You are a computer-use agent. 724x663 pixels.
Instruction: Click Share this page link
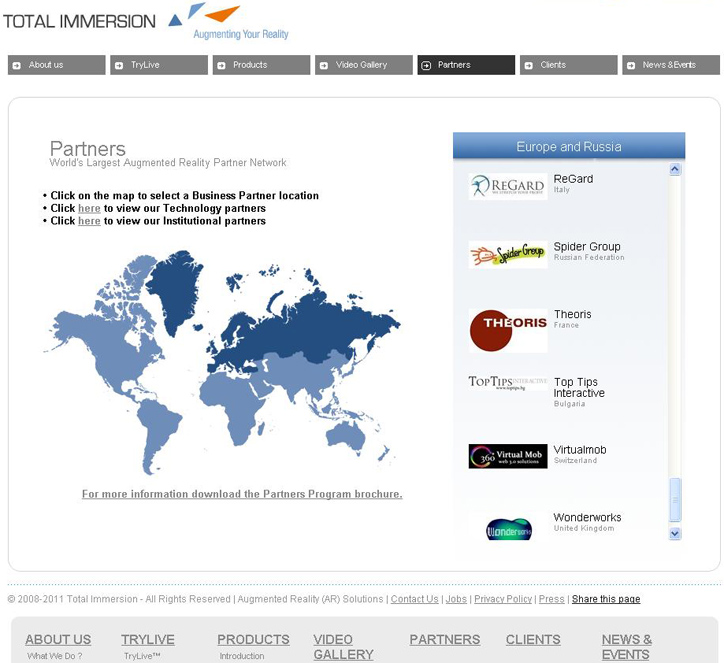point(606,599)
